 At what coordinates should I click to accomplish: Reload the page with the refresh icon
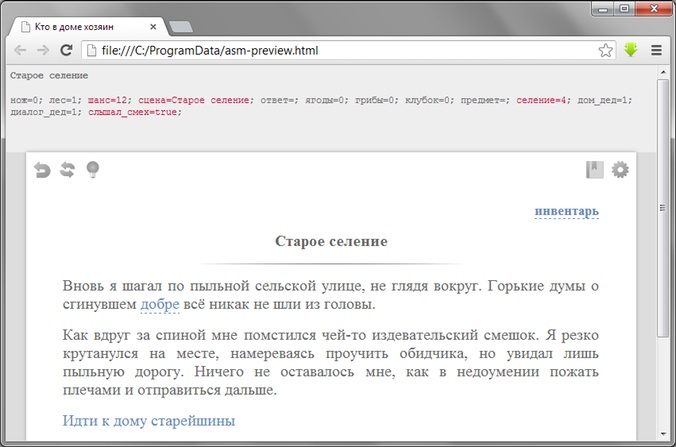coord(66,50)
